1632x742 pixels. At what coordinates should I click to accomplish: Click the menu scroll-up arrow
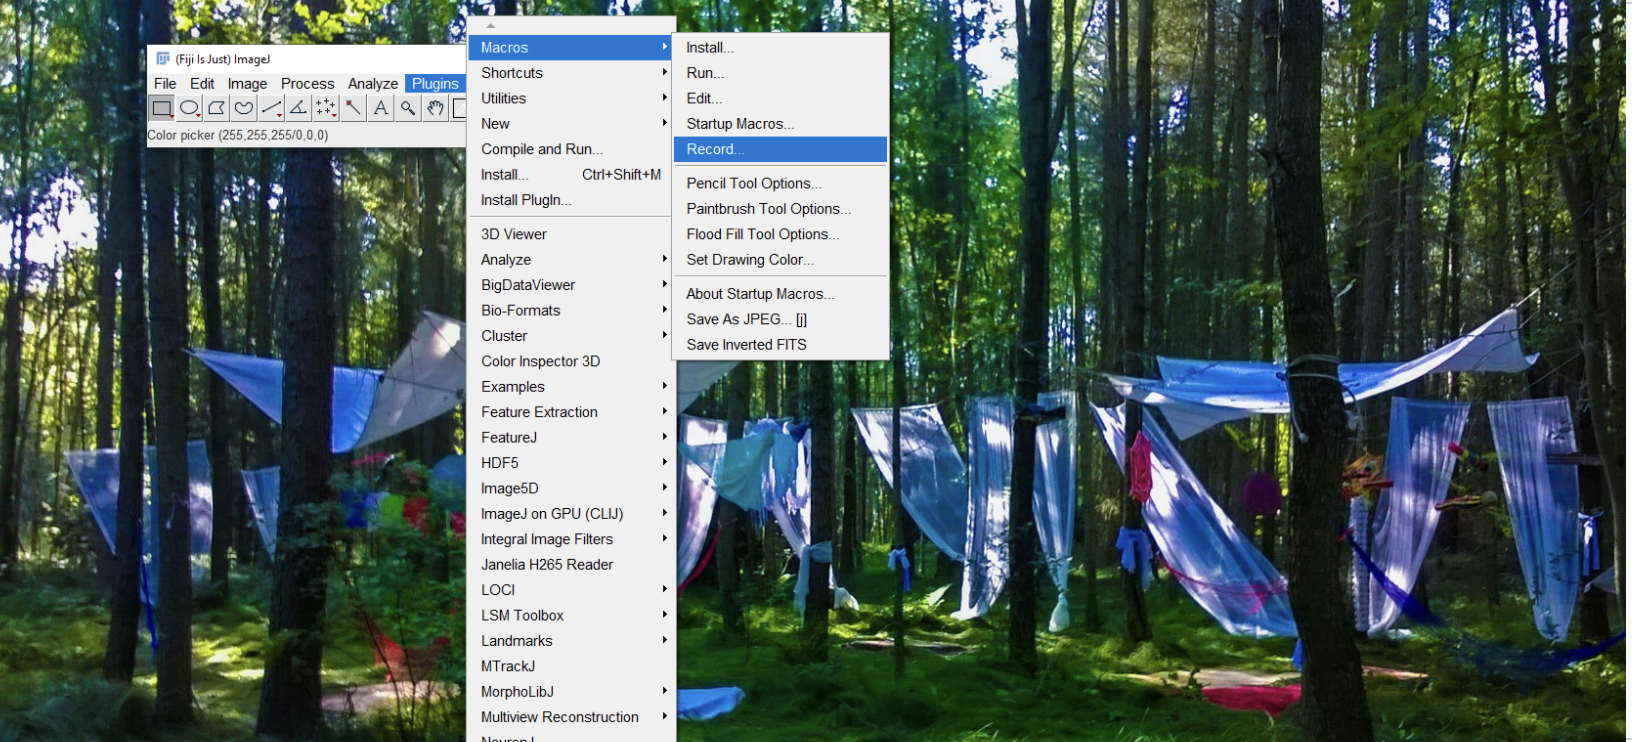point(490,25)
